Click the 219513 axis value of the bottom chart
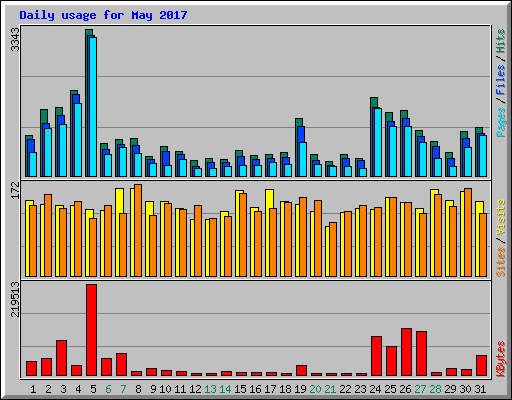512x400 pixels. tap(15, 299)
